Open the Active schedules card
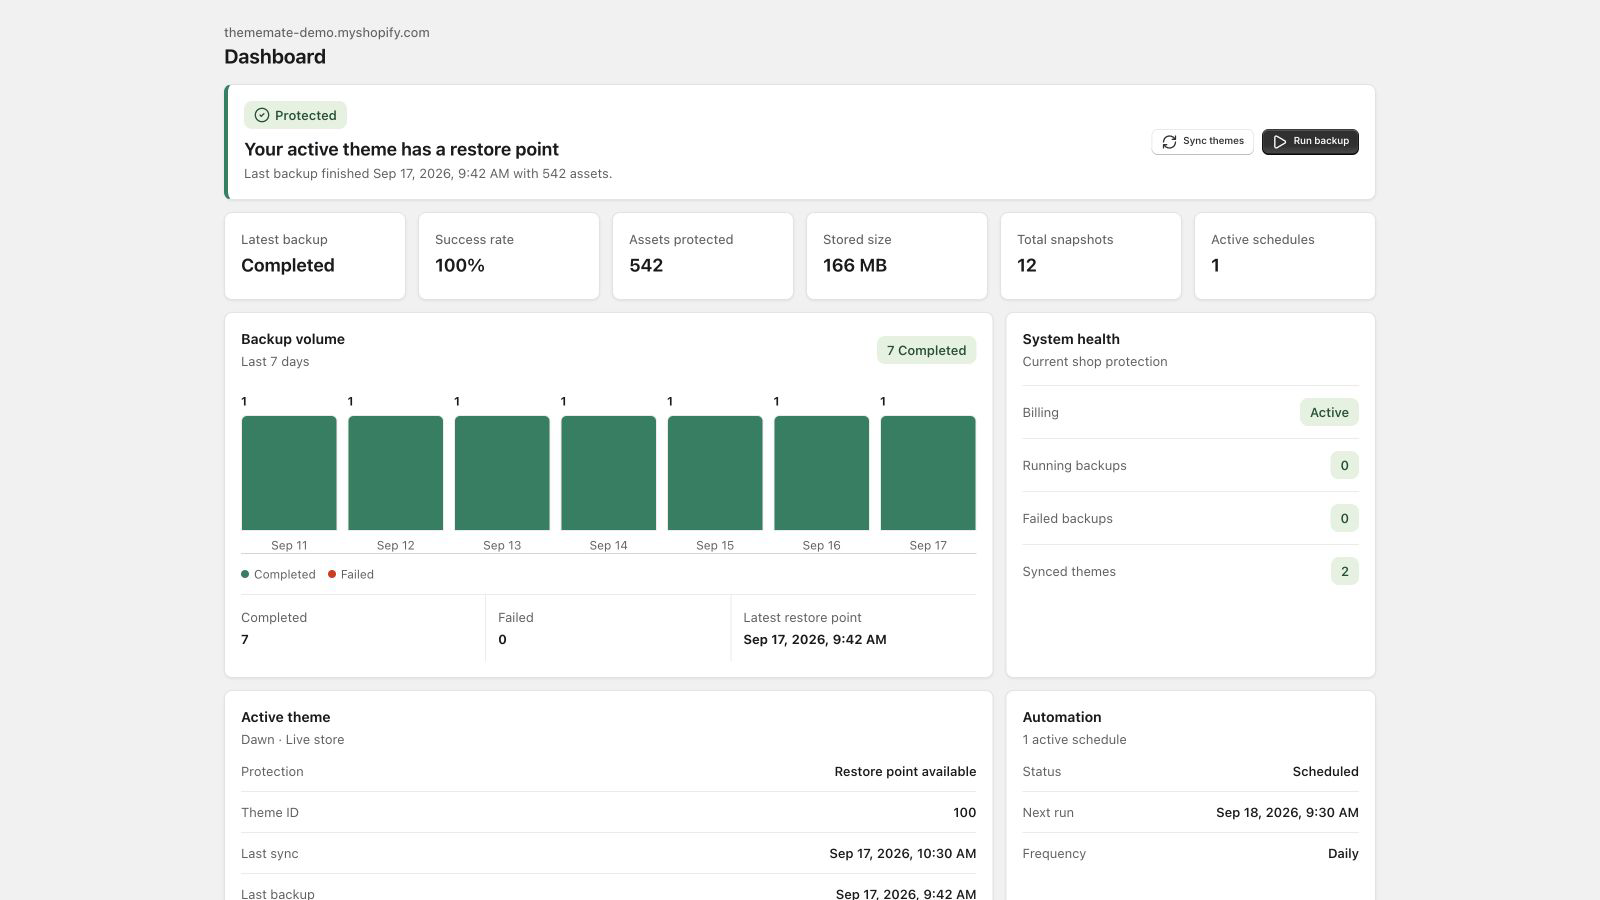Viewport: 1600px width, 900px height. point(1285,256)
